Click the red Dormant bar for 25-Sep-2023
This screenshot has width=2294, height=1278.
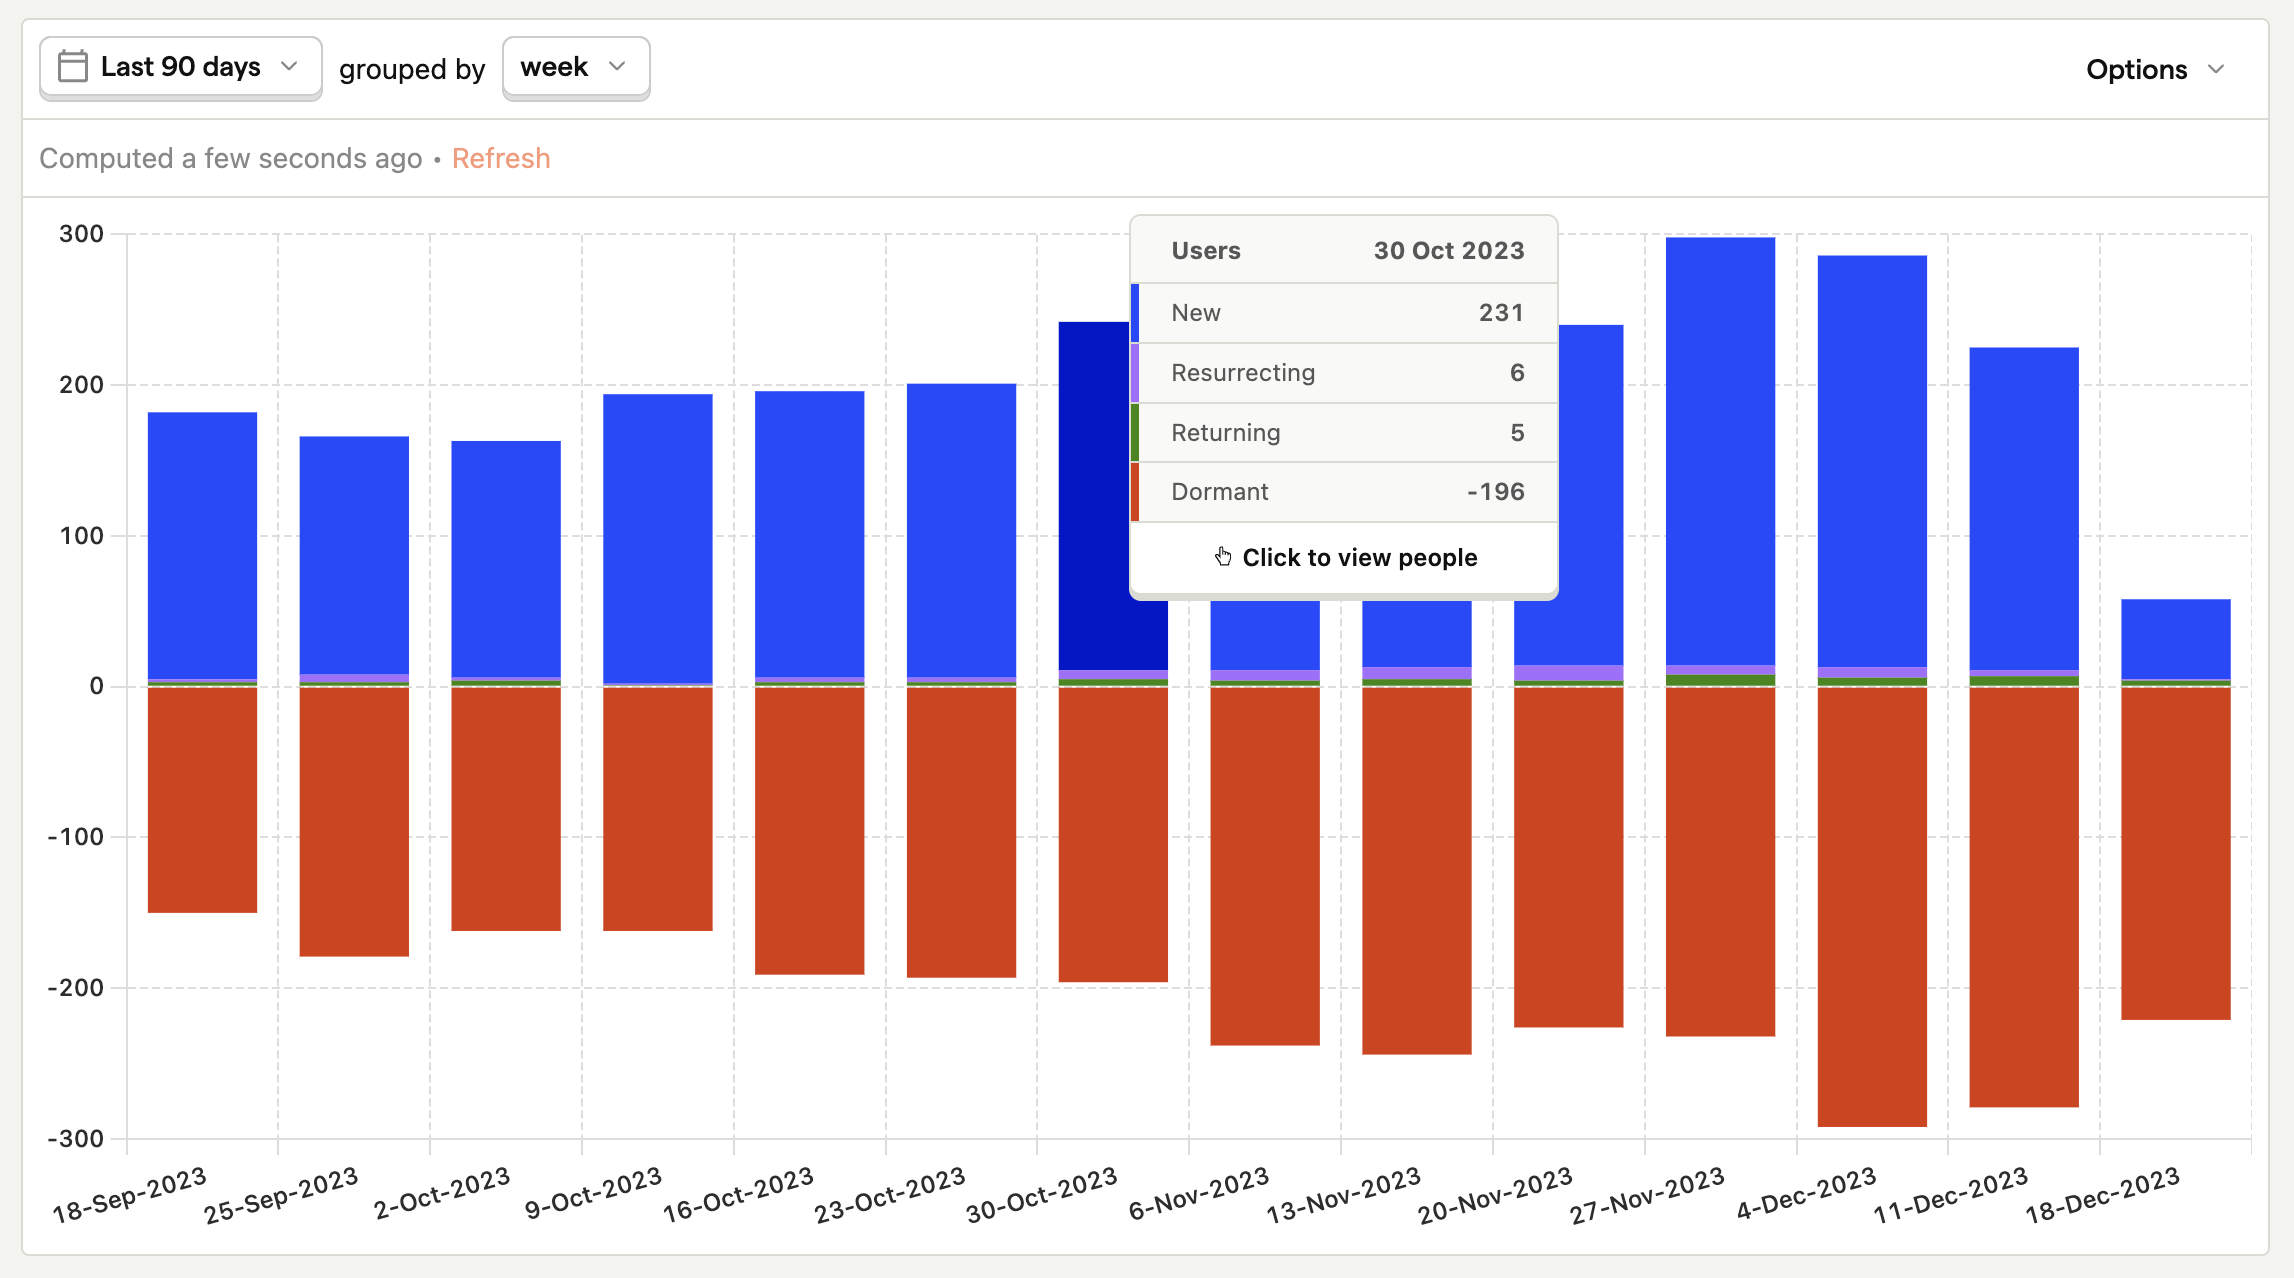(354, 822)
